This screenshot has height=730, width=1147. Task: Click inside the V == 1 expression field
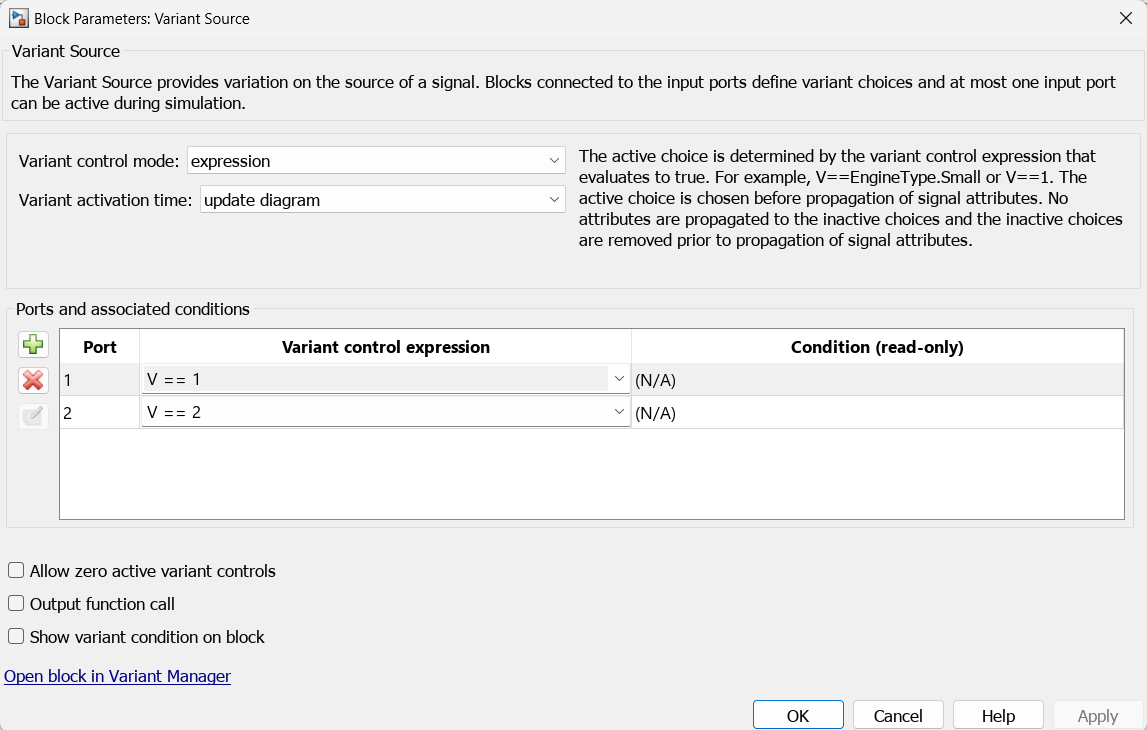350,380
